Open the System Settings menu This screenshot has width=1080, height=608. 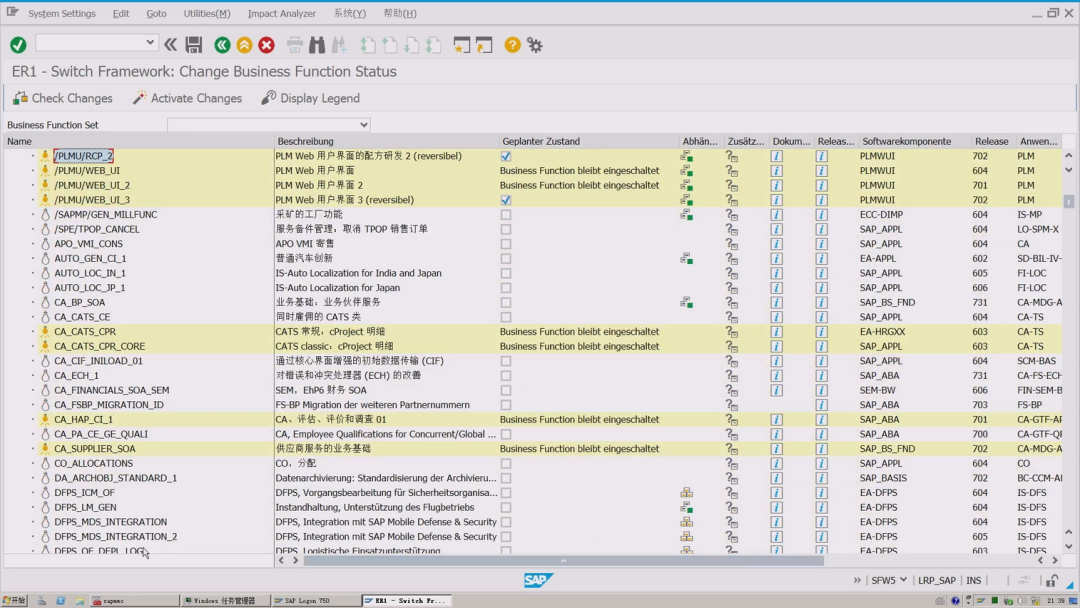point(62,13)
